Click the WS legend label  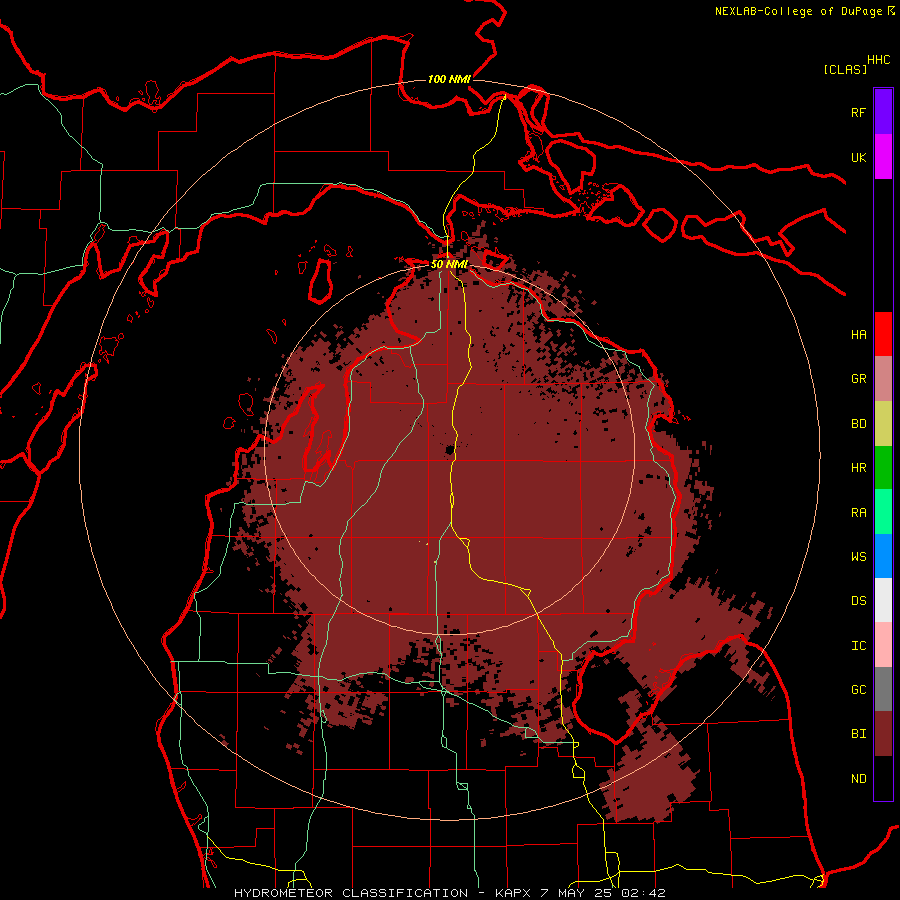click(x=858, y=556)
